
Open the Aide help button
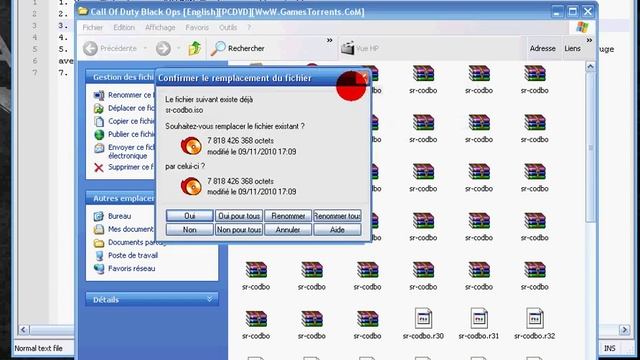tap(337, 230)
